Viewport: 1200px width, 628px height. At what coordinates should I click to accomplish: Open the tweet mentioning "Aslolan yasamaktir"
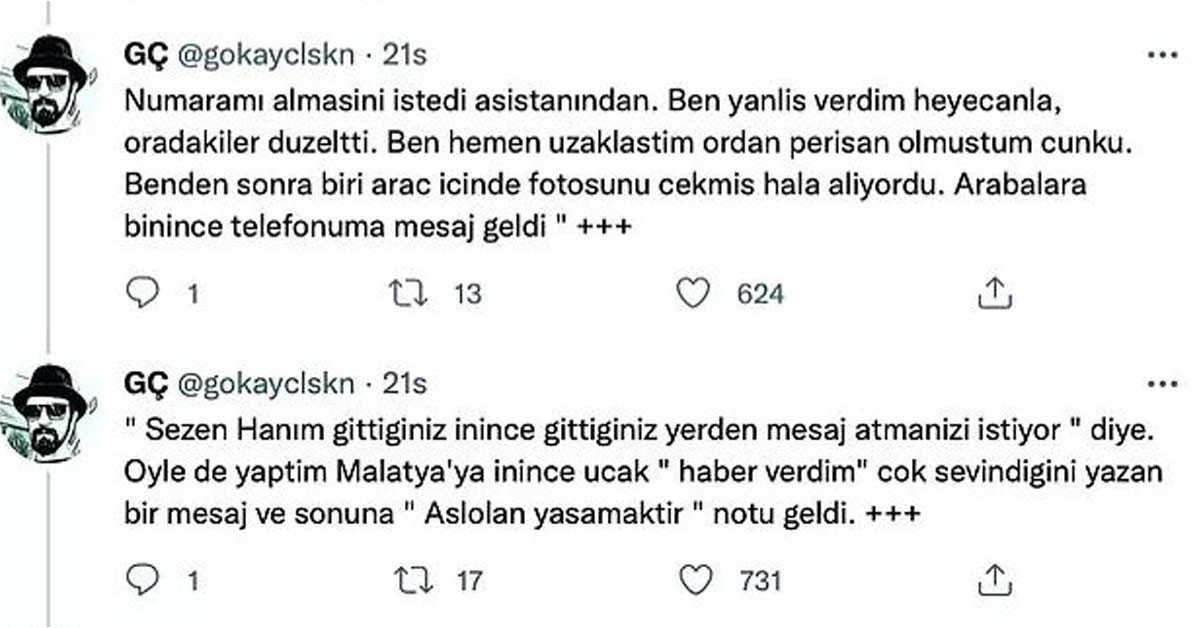[x=600, y=476]
